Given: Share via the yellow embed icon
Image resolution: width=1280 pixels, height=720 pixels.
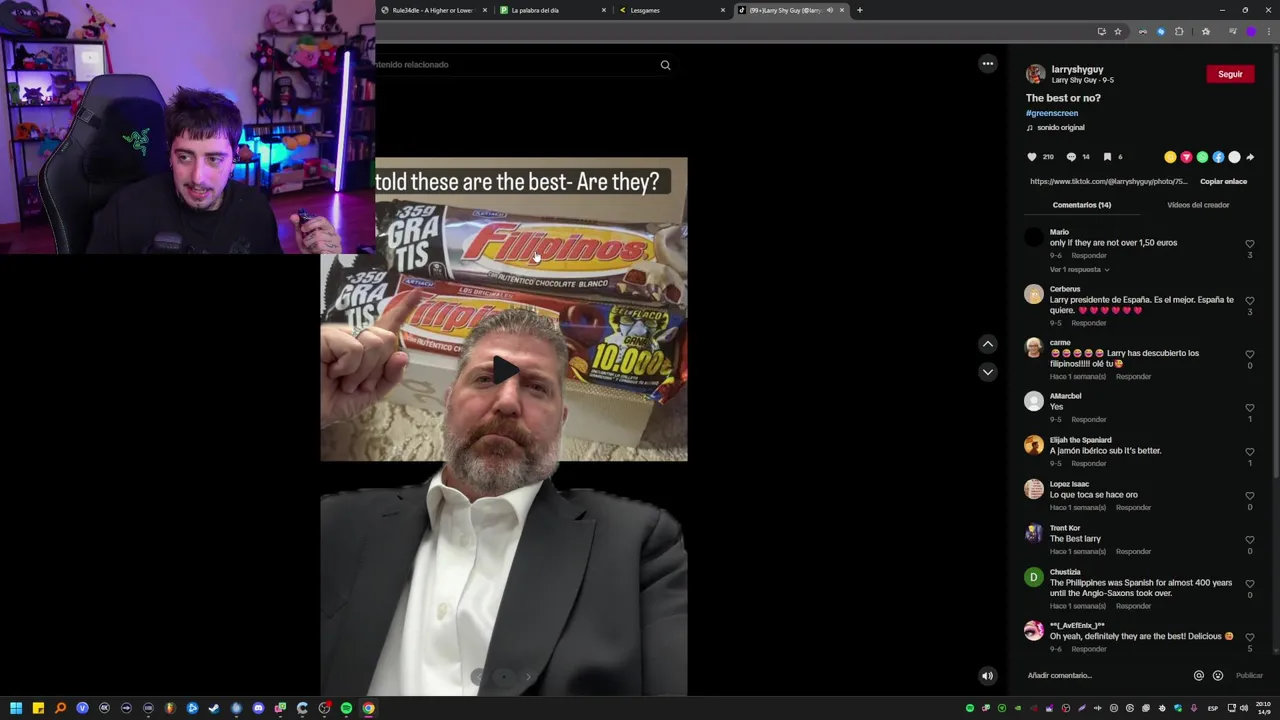Looking at the screenshot, I should click(x=1170, y=157).
